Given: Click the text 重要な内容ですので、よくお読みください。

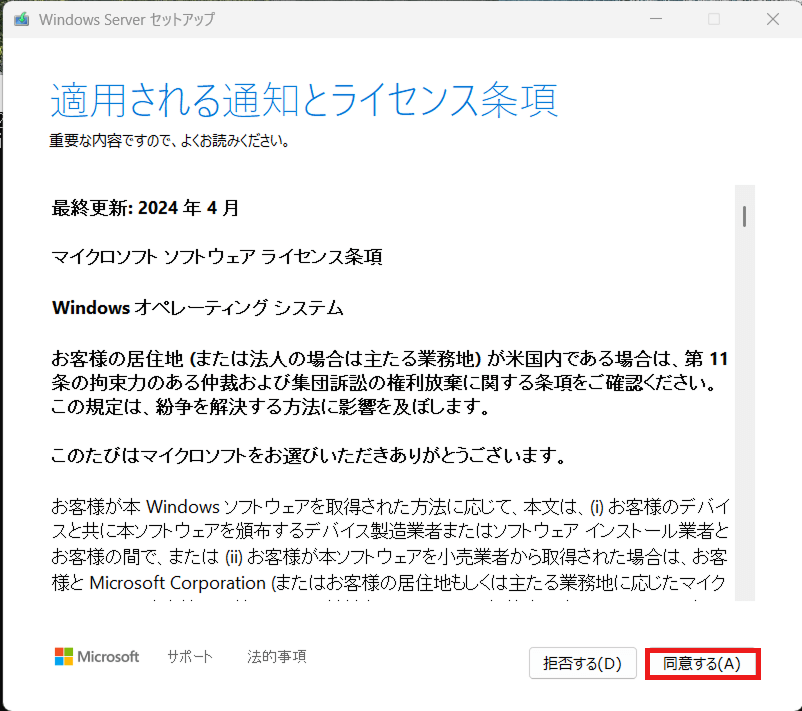Looking at the screenshot, I should (170, 141).
